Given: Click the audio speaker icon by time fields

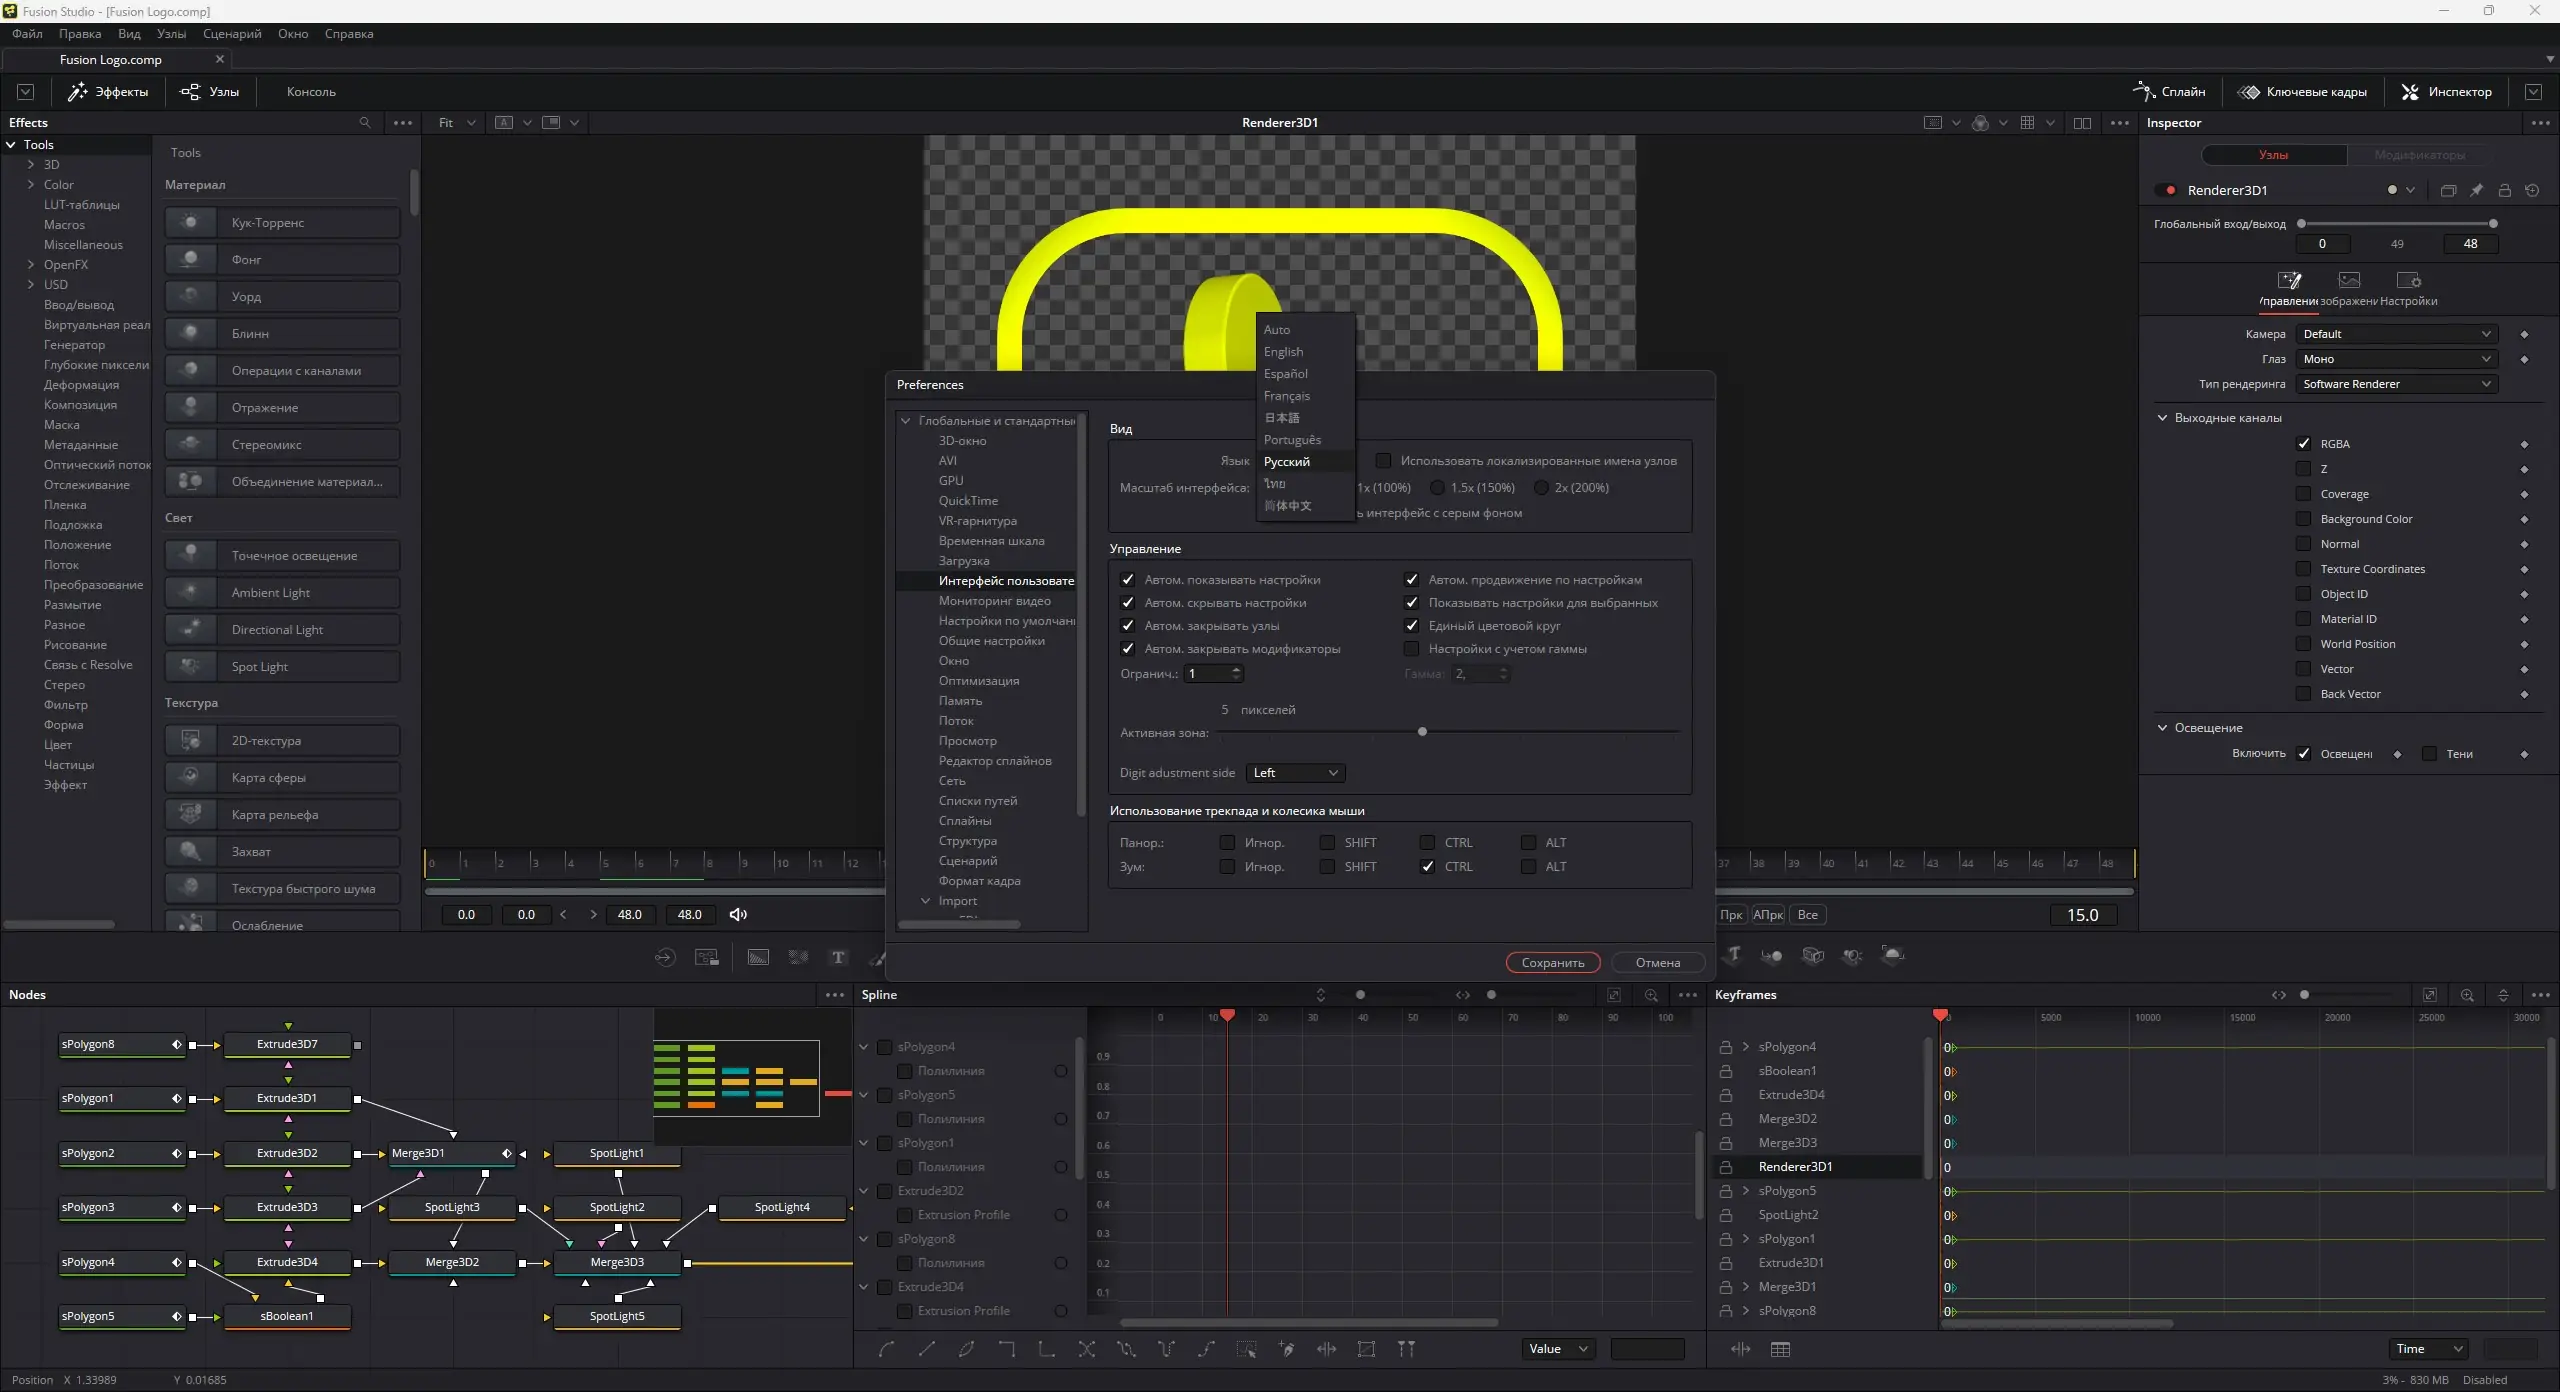Looking at the screenshot, I should point(738,915).
